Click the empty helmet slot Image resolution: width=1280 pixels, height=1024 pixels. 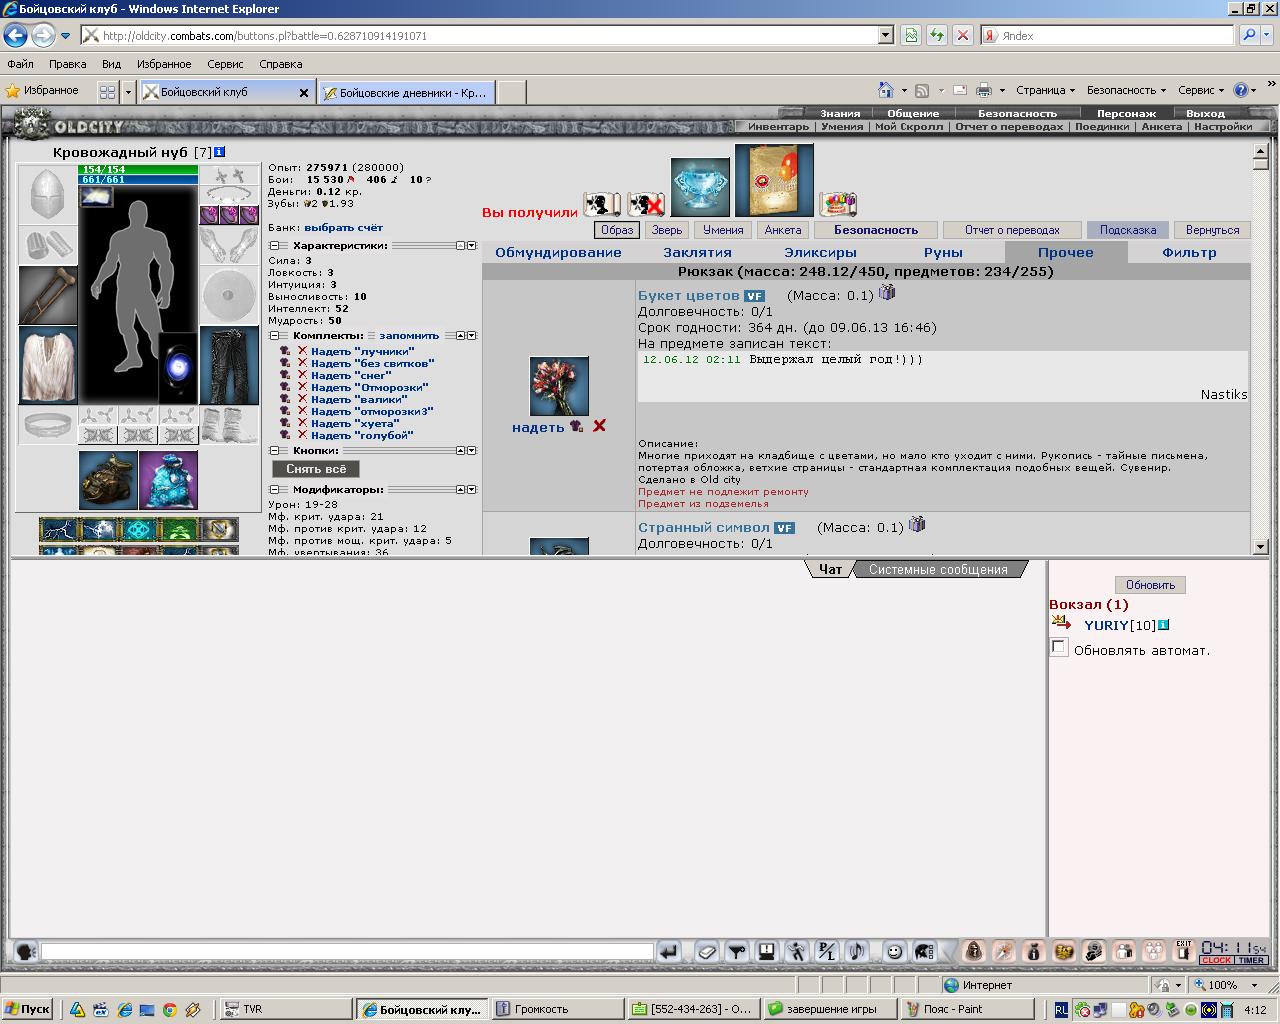click(x=47, y=195)
